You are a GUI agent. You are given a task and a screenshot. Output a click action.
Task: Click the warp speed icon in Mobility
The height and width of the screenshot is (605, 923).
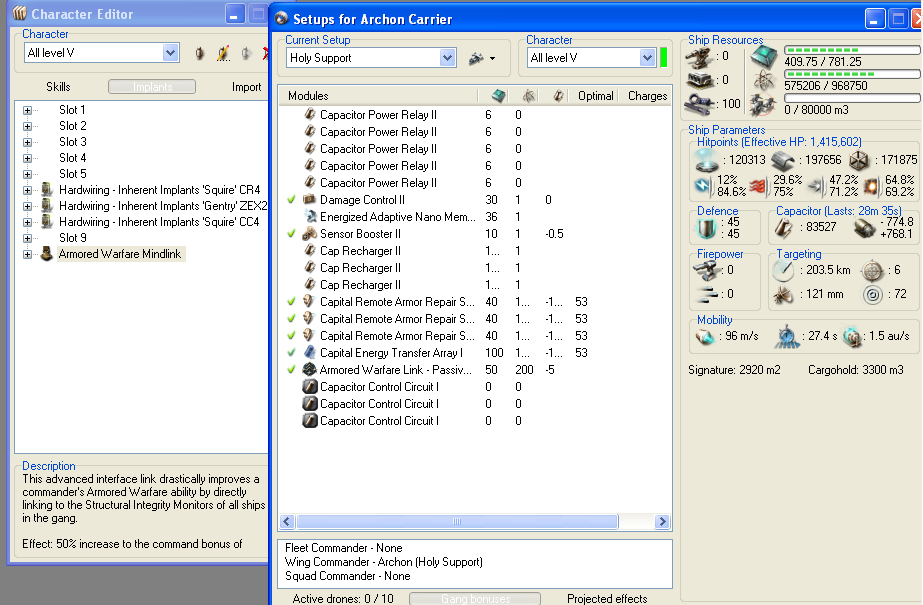852,336
